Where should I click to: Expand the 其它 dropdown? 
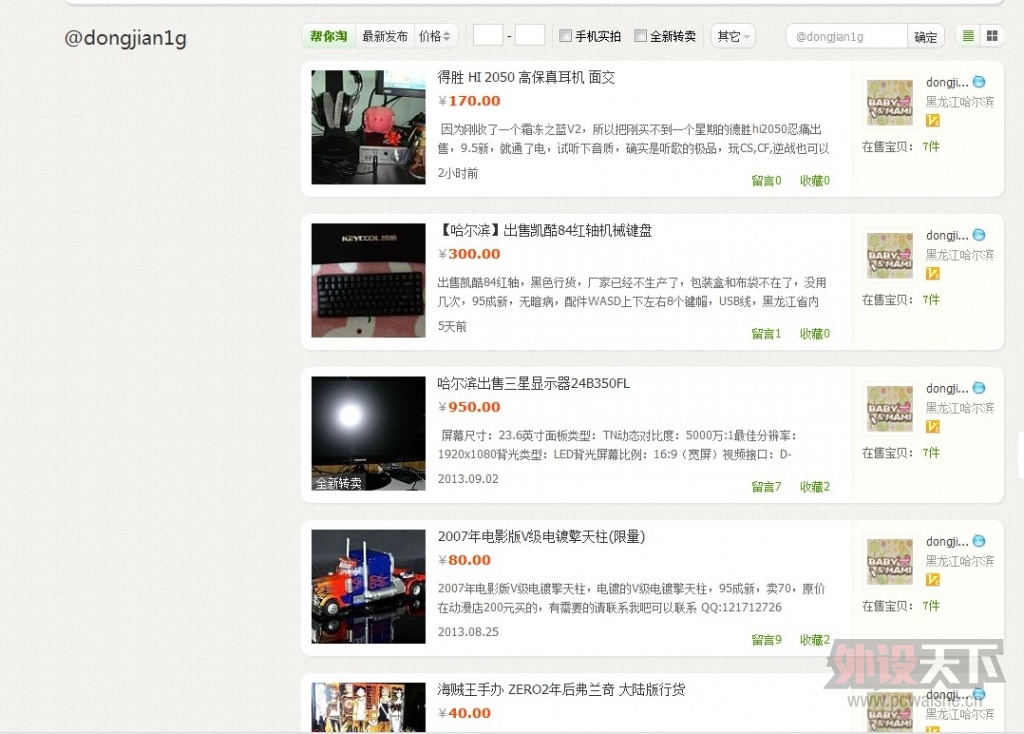(733, 36)
